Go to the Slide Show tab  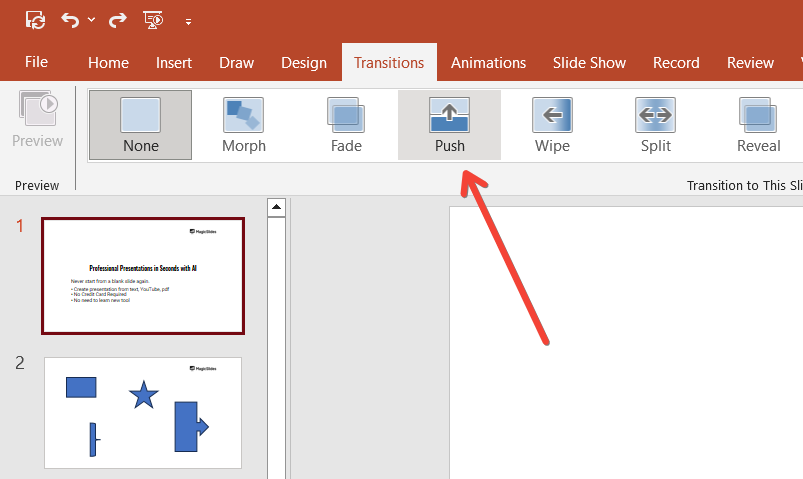click(589, 62)
